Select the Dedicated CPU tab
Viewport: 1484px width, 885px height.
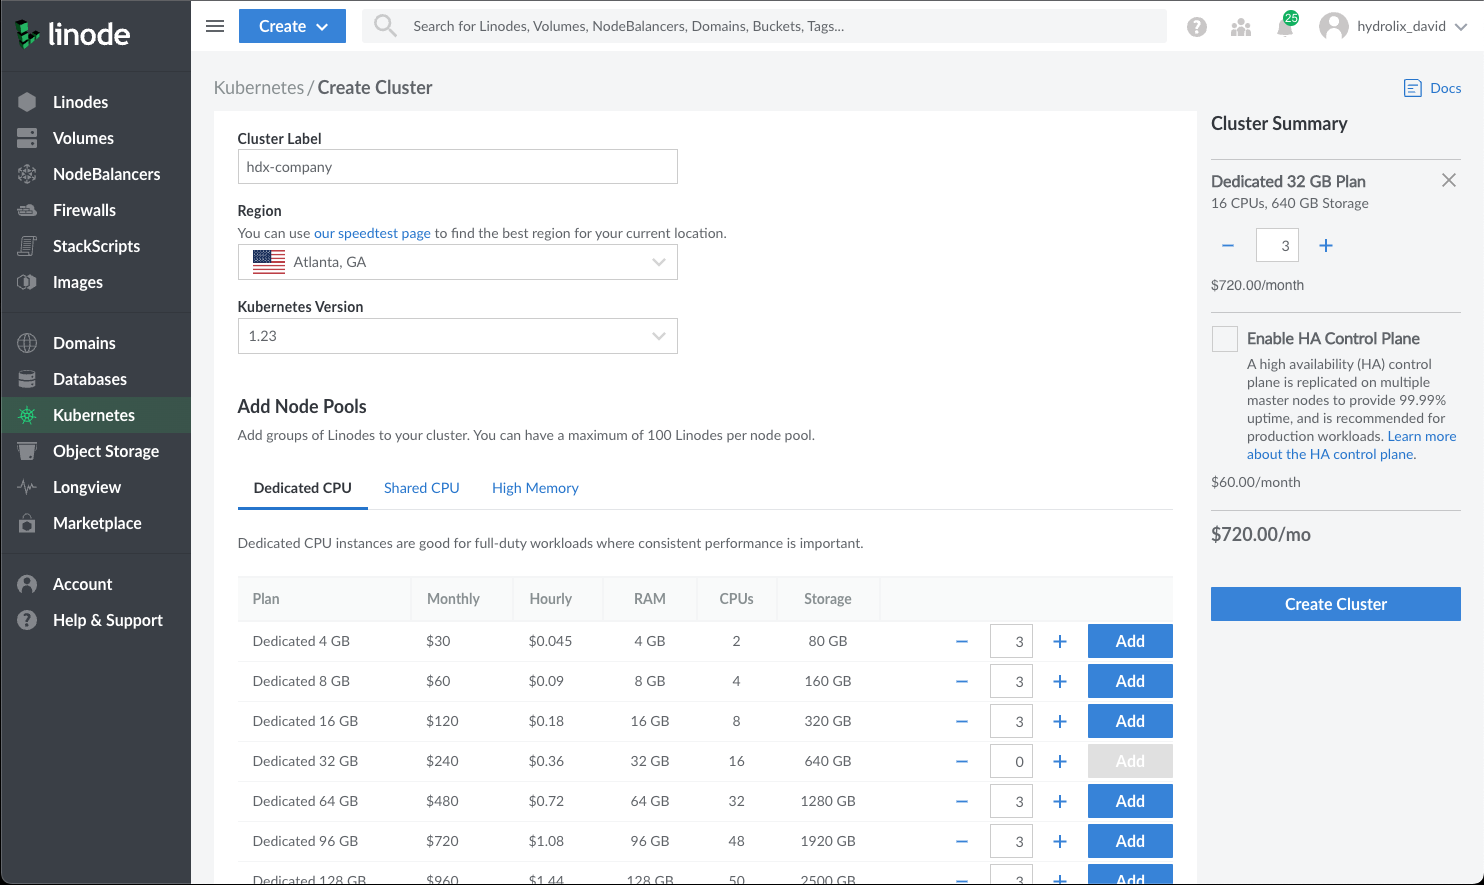303,488
